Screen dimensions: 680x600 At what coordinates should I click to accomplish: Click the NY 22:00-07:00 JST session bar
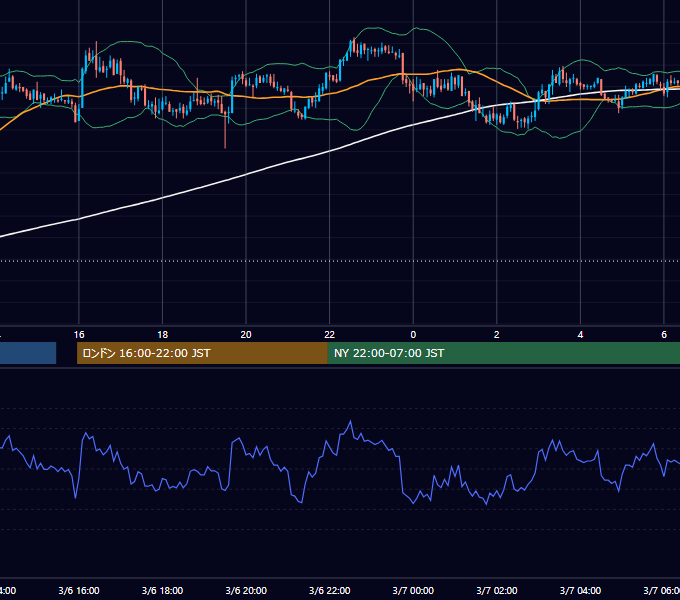[x=503, y=353]
